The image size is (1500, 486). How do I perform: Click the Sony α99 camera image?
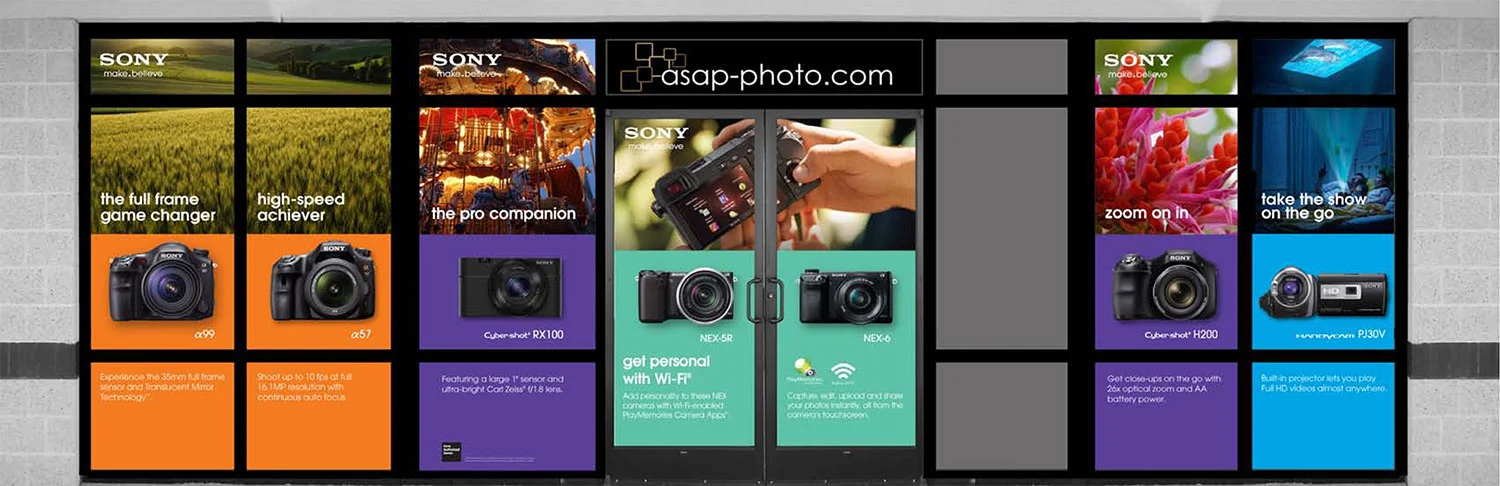[162, 281]
